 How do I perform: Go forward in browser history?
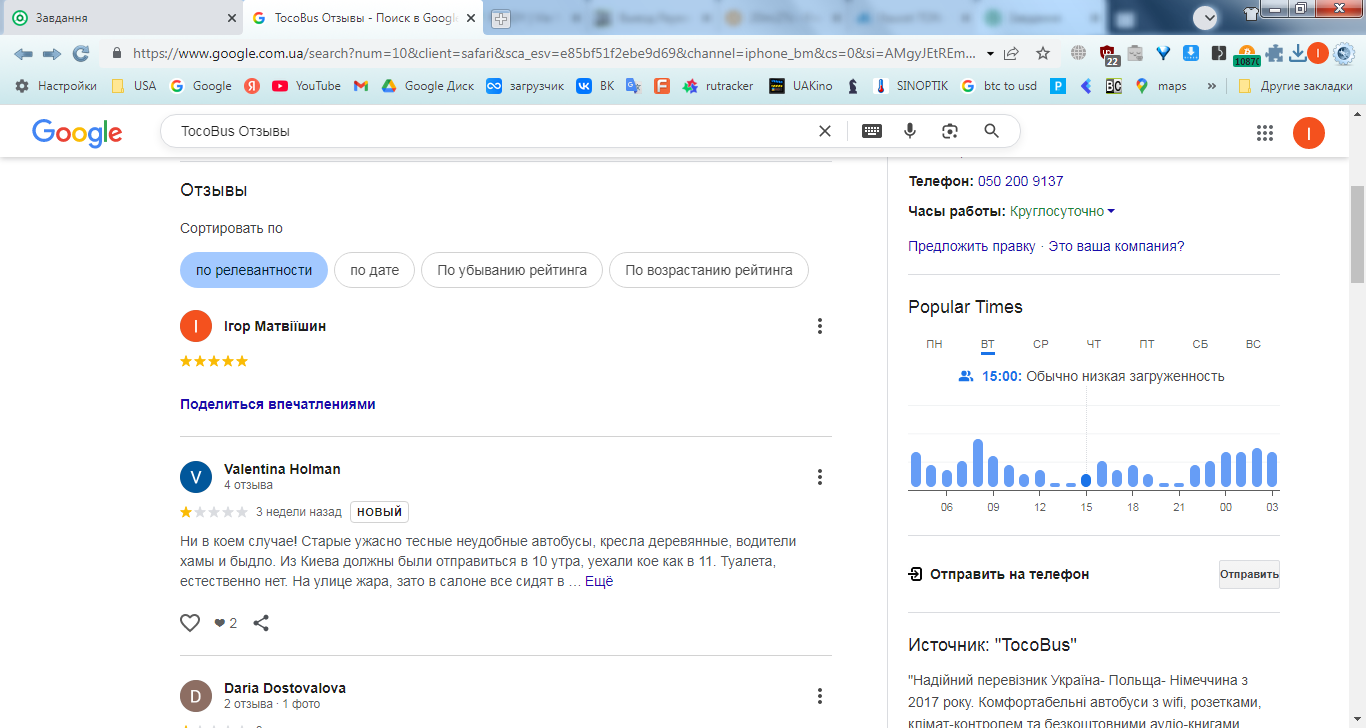click(52, 53)
